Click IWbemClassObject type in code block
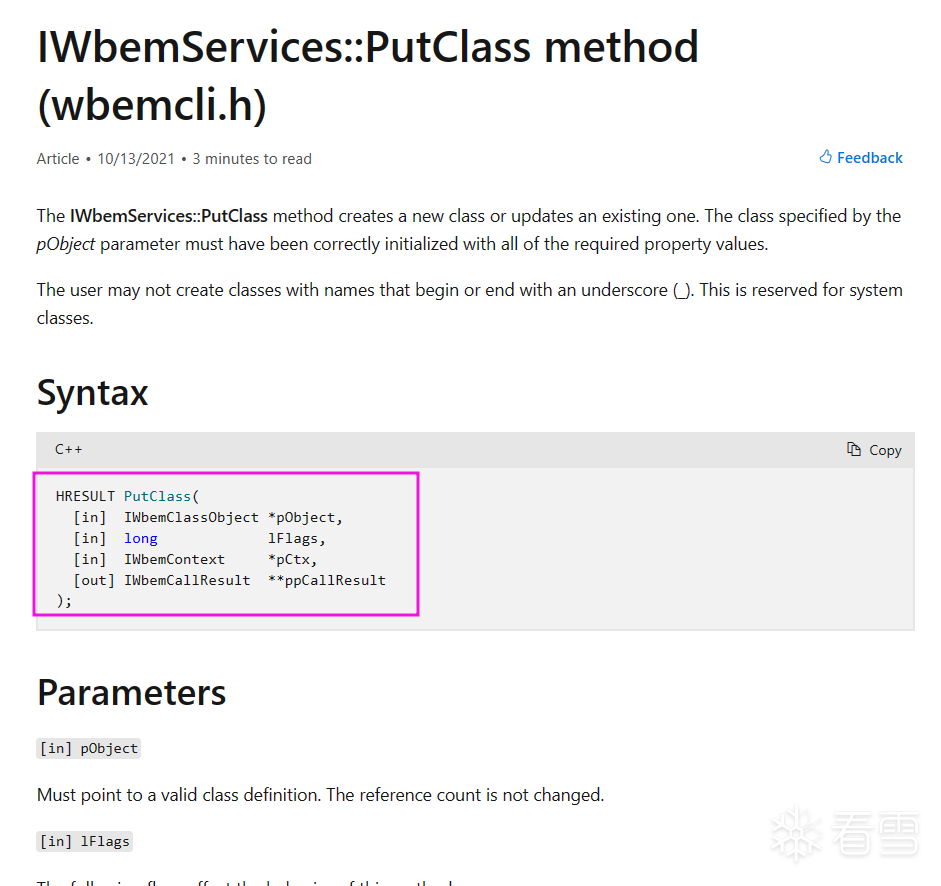Image resolution: width=941 pixels, height=886 pixels. click(191, 517)
